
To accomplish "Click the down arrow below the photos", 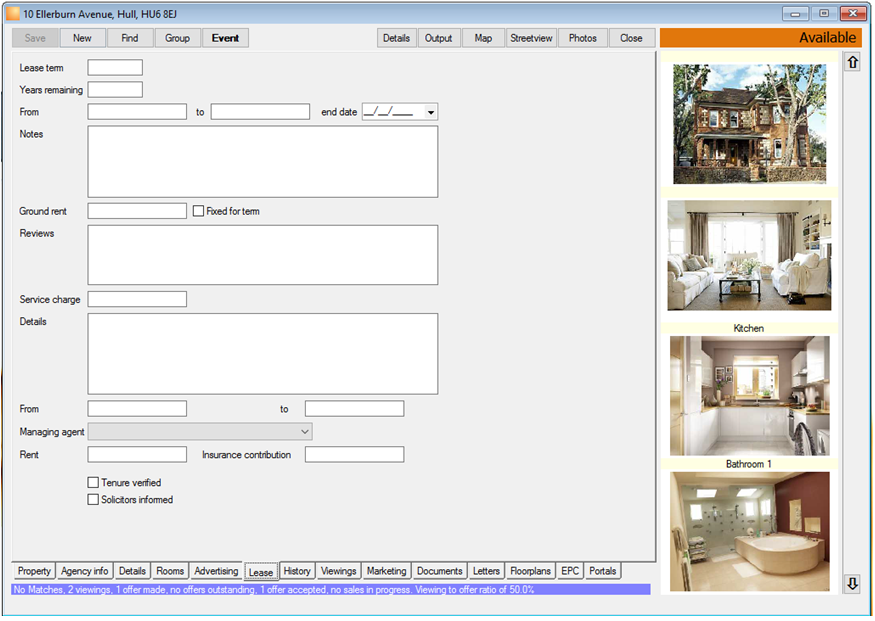I will click(852, 584).
